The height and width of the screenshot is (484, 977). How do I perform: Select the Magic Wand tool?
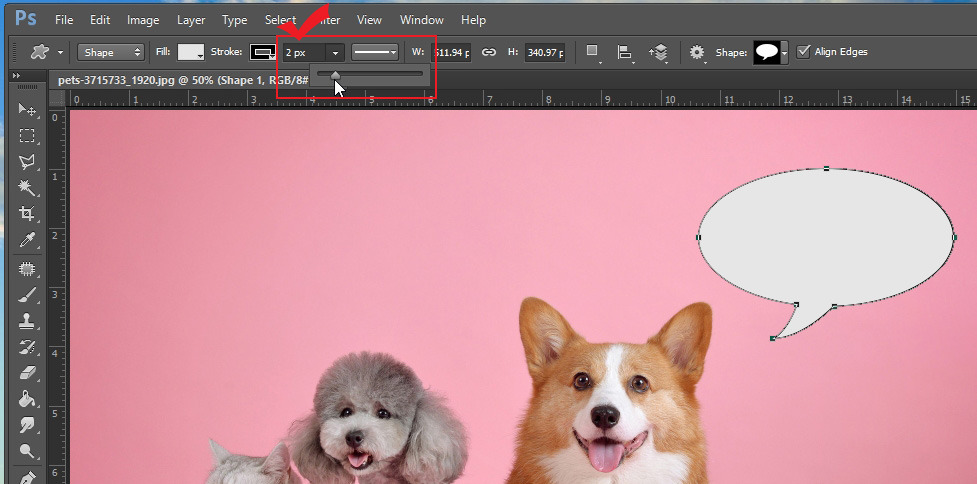pyautogui.click(x=26, y=187)
